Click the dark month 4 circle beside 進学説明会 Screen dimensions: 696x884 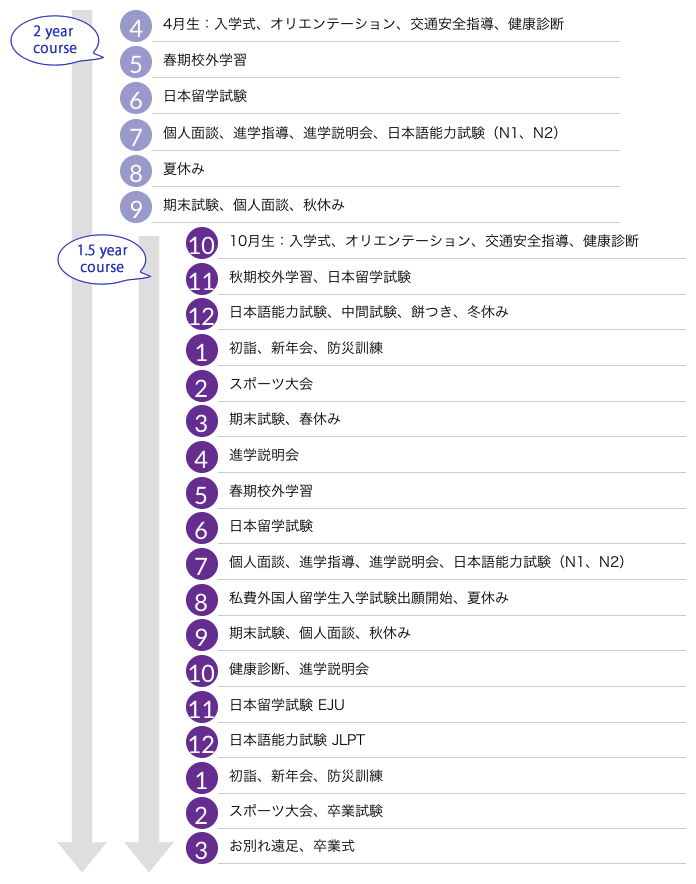tap(202, 457)
